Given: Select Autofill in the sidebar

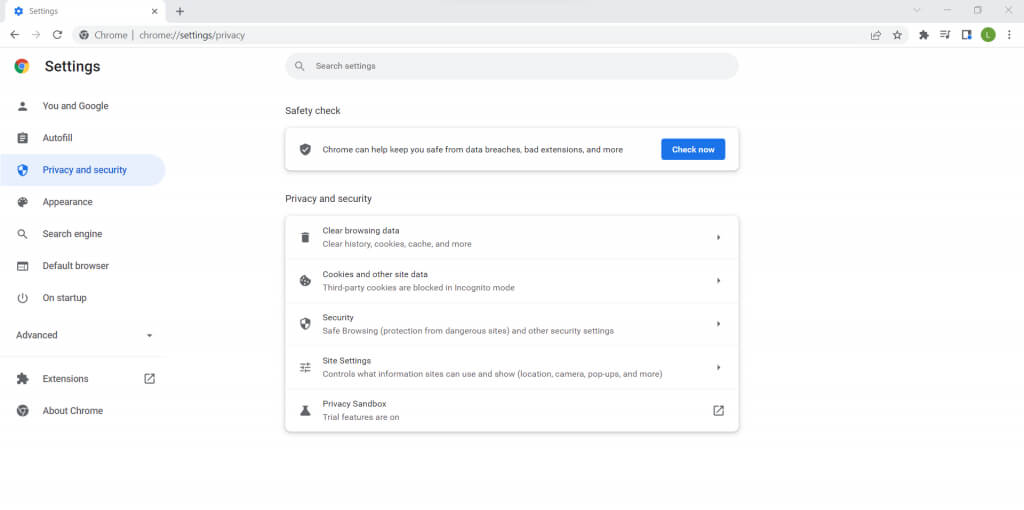Looking at the screenshot, I should point(57,138).
